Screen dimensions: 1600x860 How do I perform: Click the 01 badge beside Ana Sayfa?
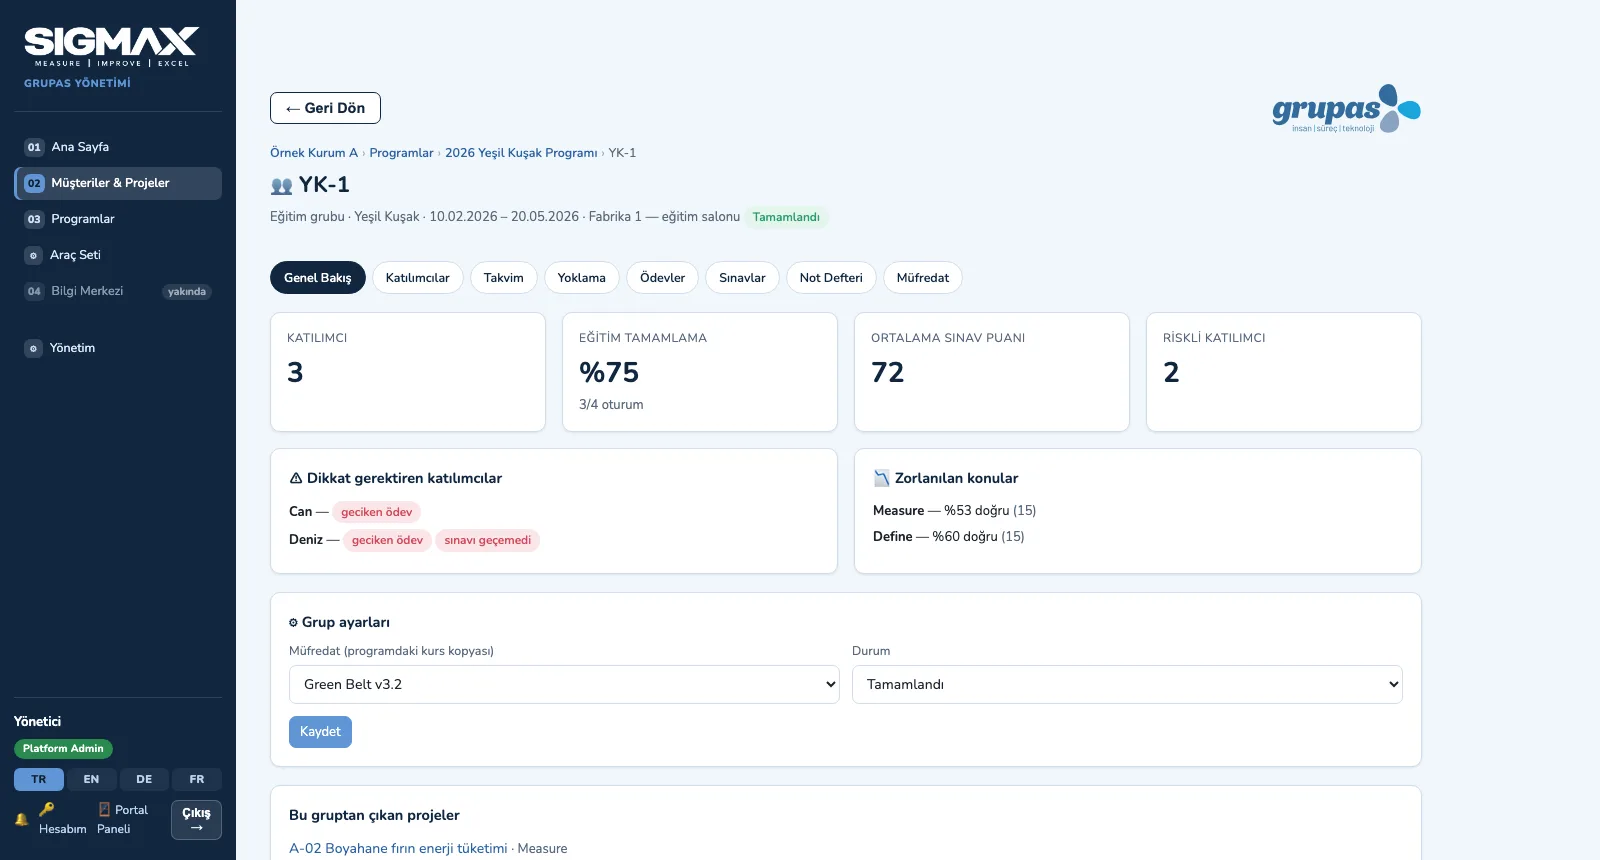click(x=34, y=147)
